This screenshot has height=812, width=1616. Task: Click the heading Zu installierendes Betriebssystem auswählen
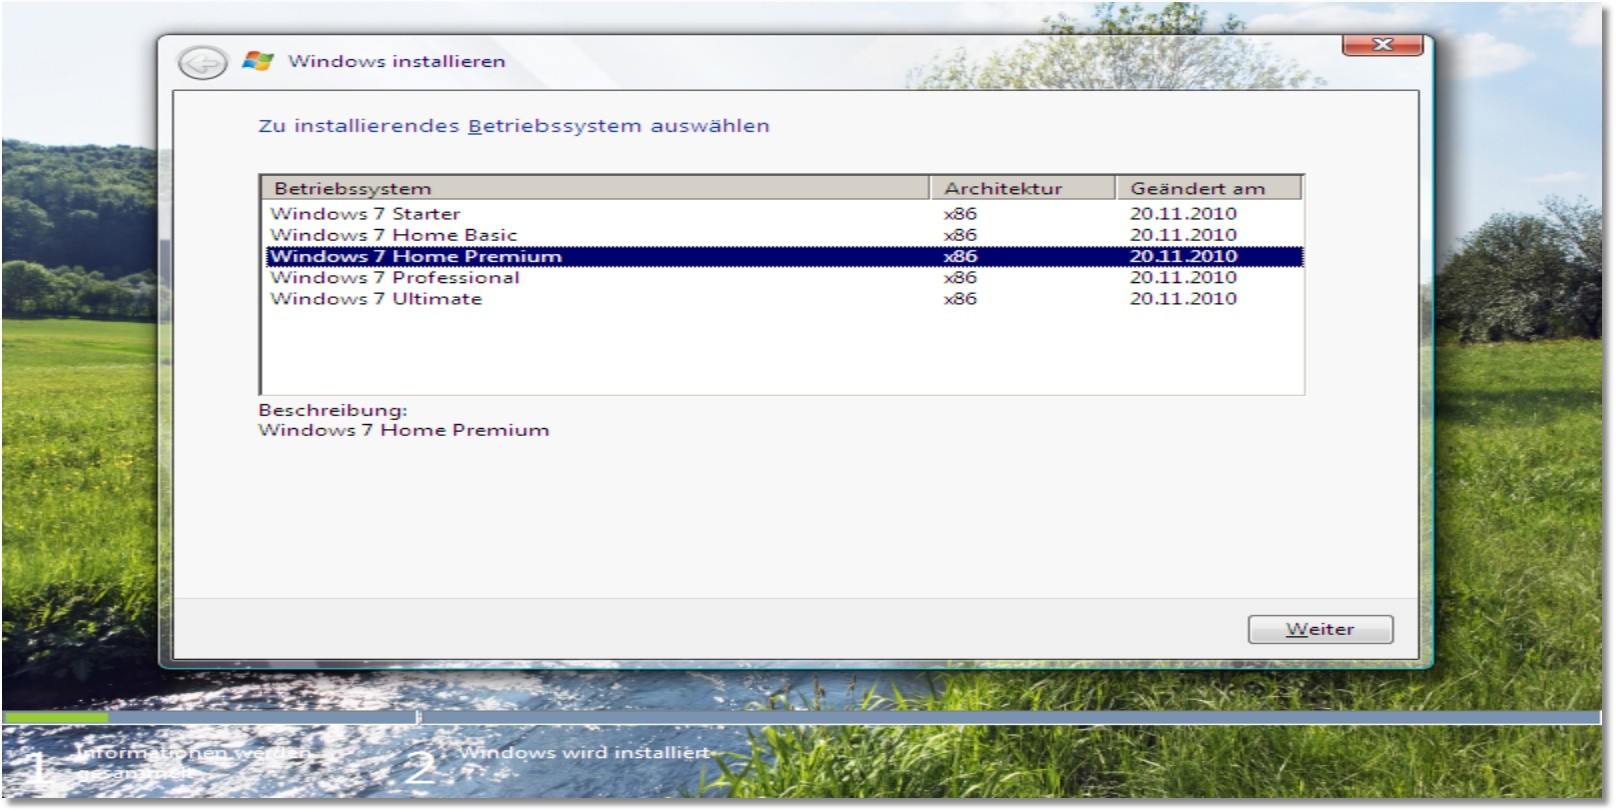[x=514, y=126]
